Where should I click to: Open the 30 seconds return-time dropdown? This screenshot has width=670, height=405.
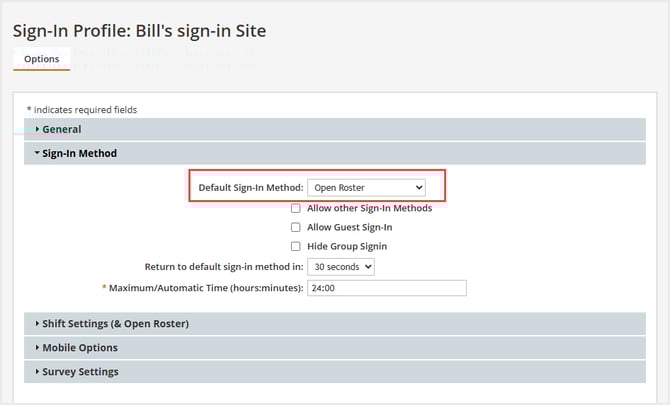(341, 267)
